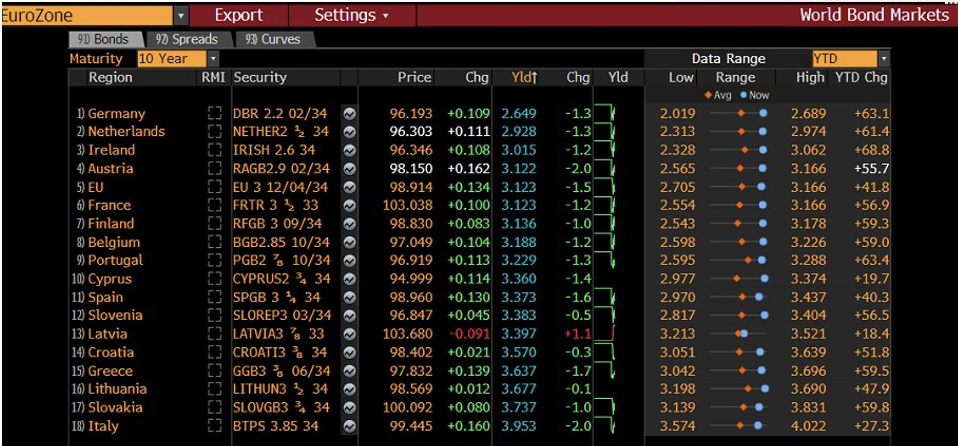The image size is (958, 446).
Task: Click the EuroZone input field
Action: tap(87, 15)
